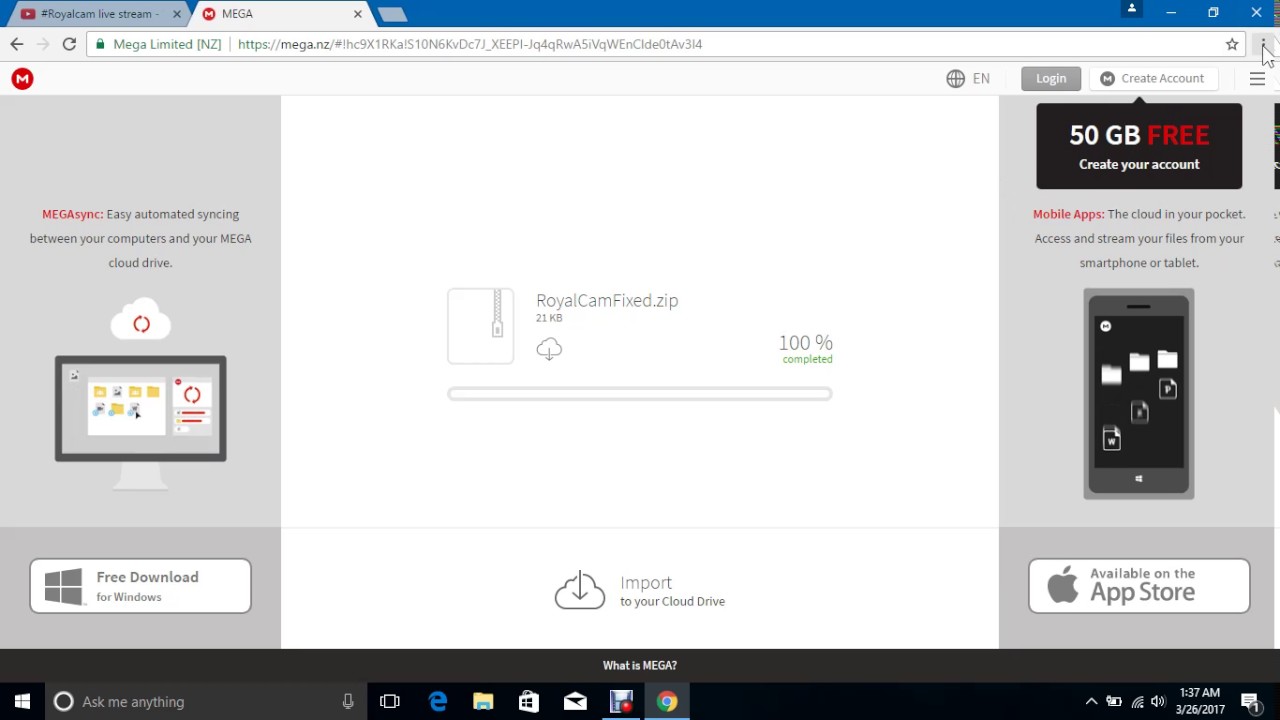Select the EN language label
This screenshot has width=1280, height=720.
point(981,78)
